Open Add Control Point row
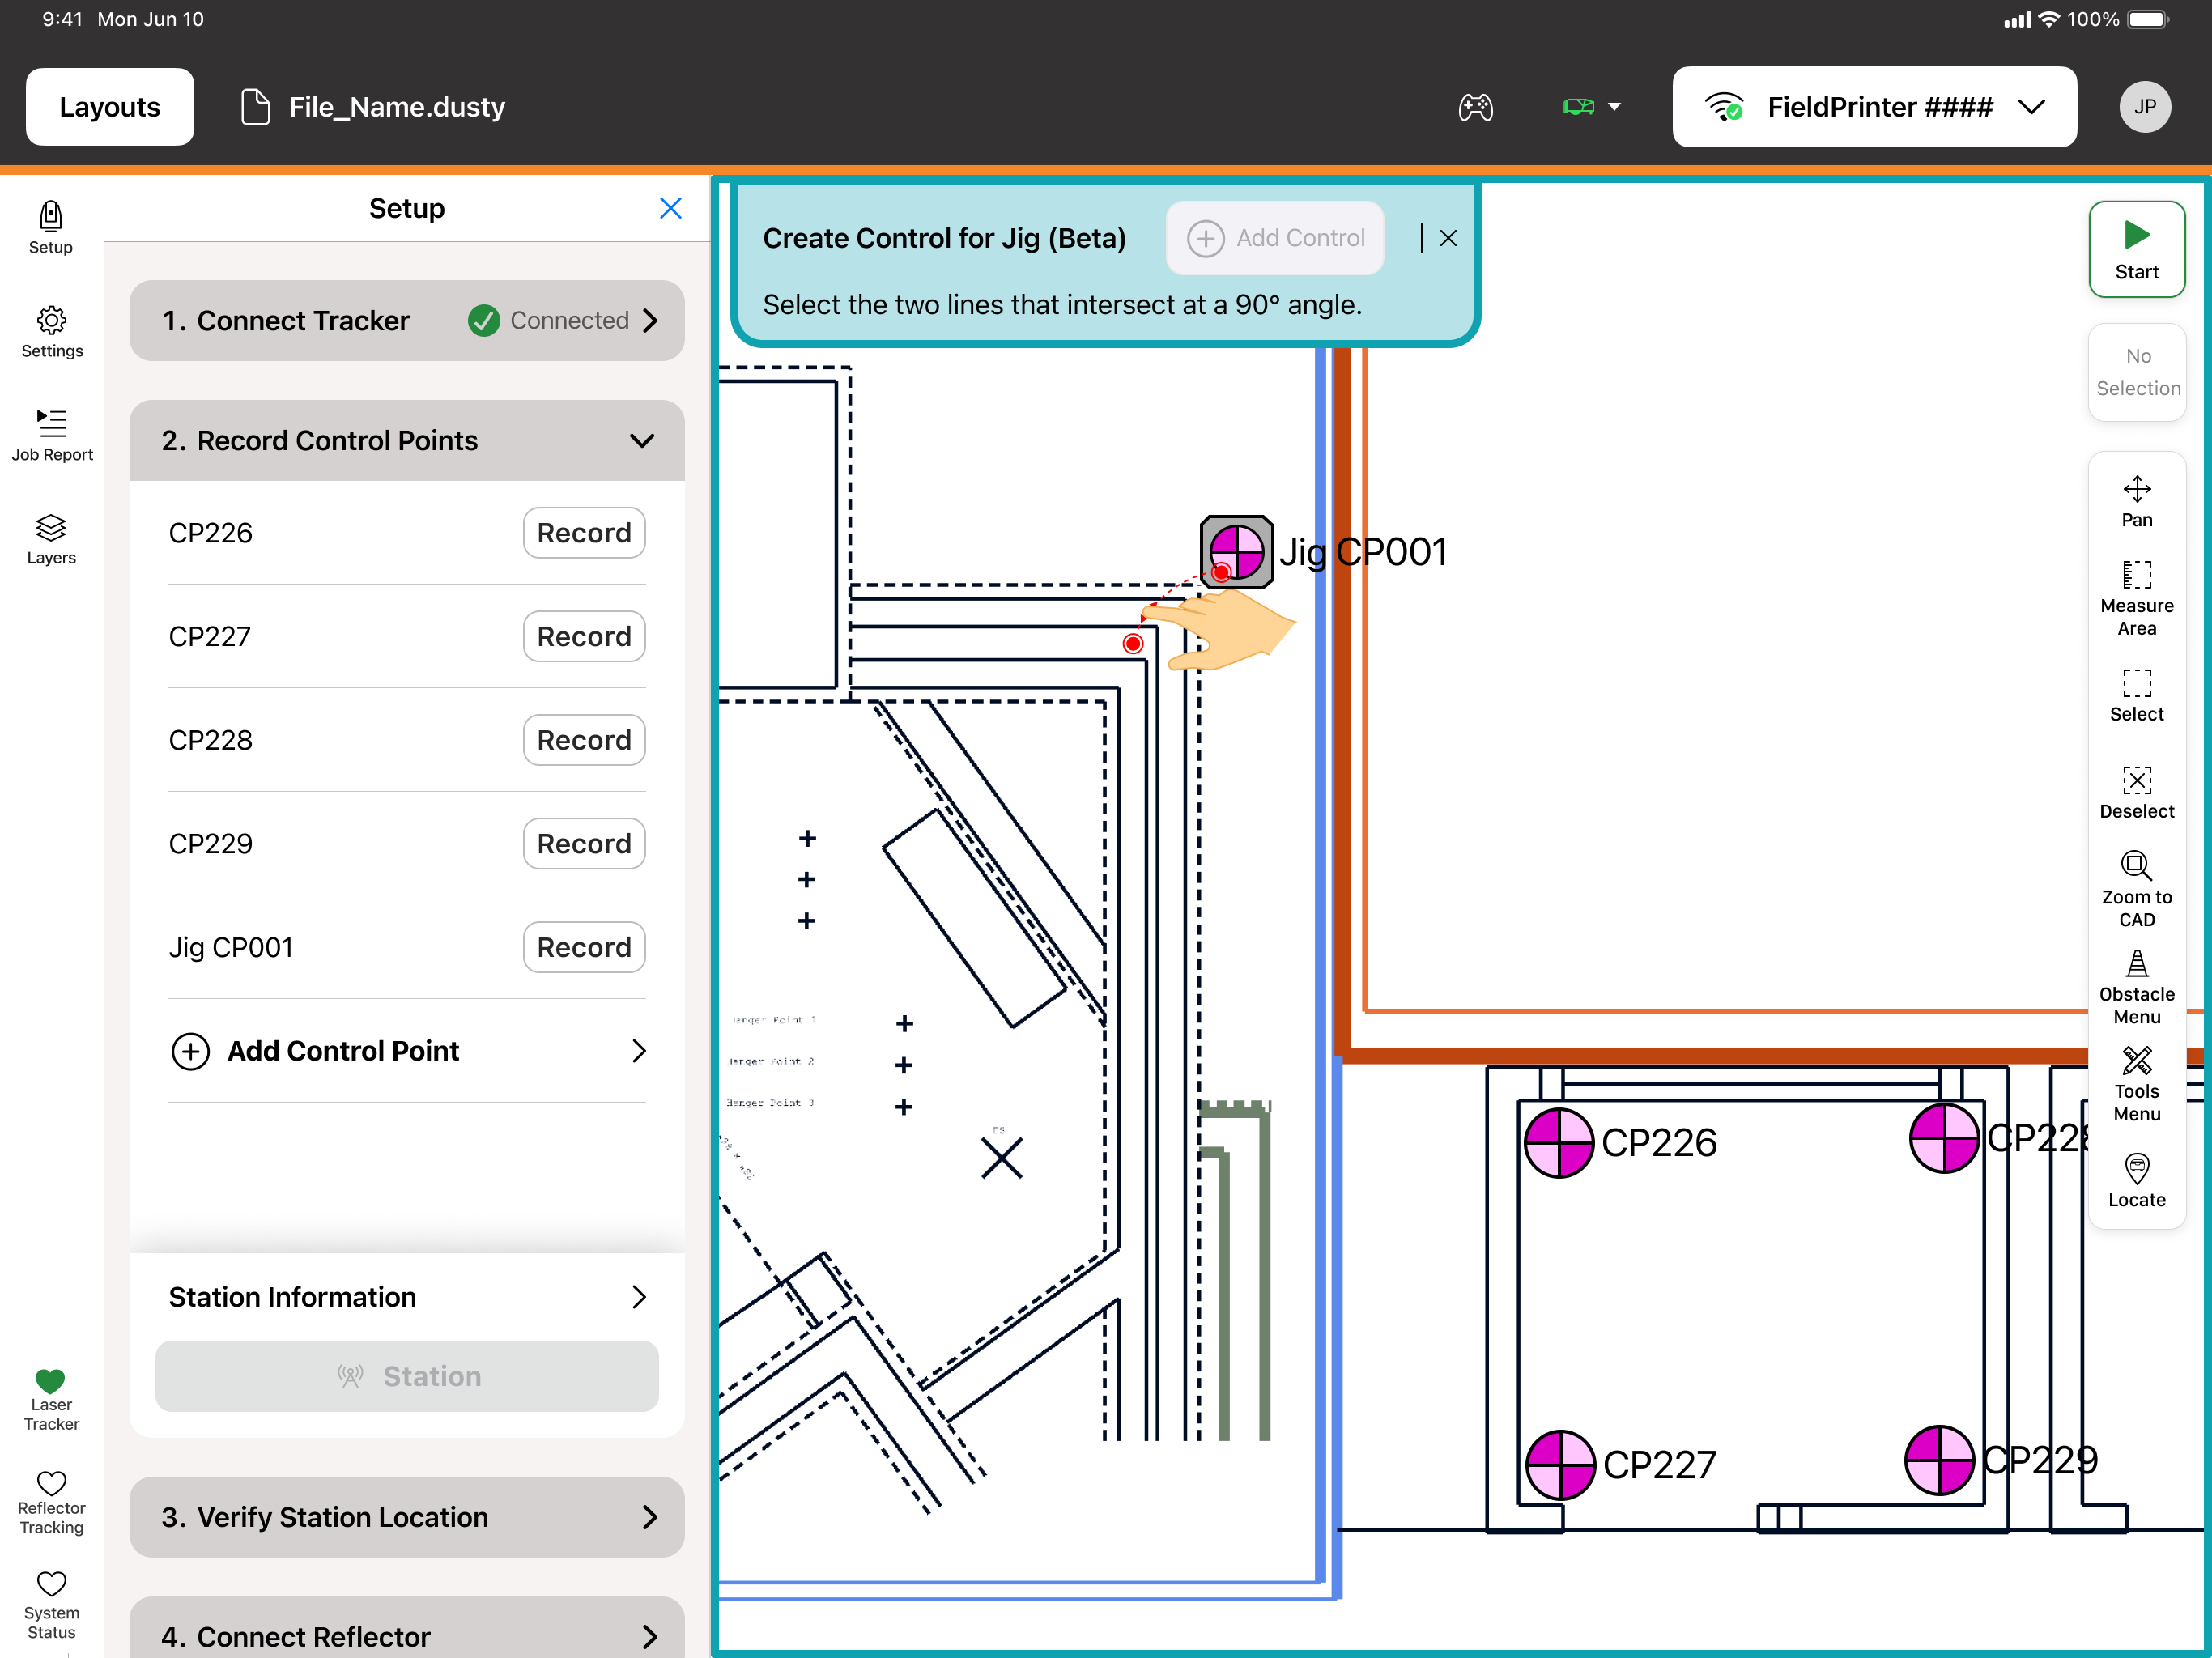Image resolution: width=2212 pixels, height=1658 pixels. coord(407,1050)
